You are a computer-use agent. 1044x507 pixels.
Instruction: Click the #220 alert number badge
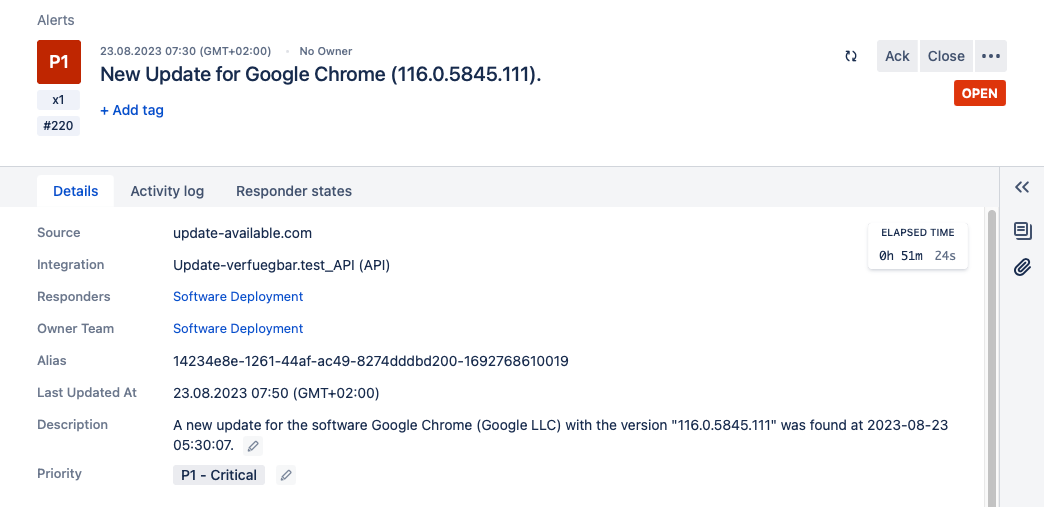pos(59,126)
